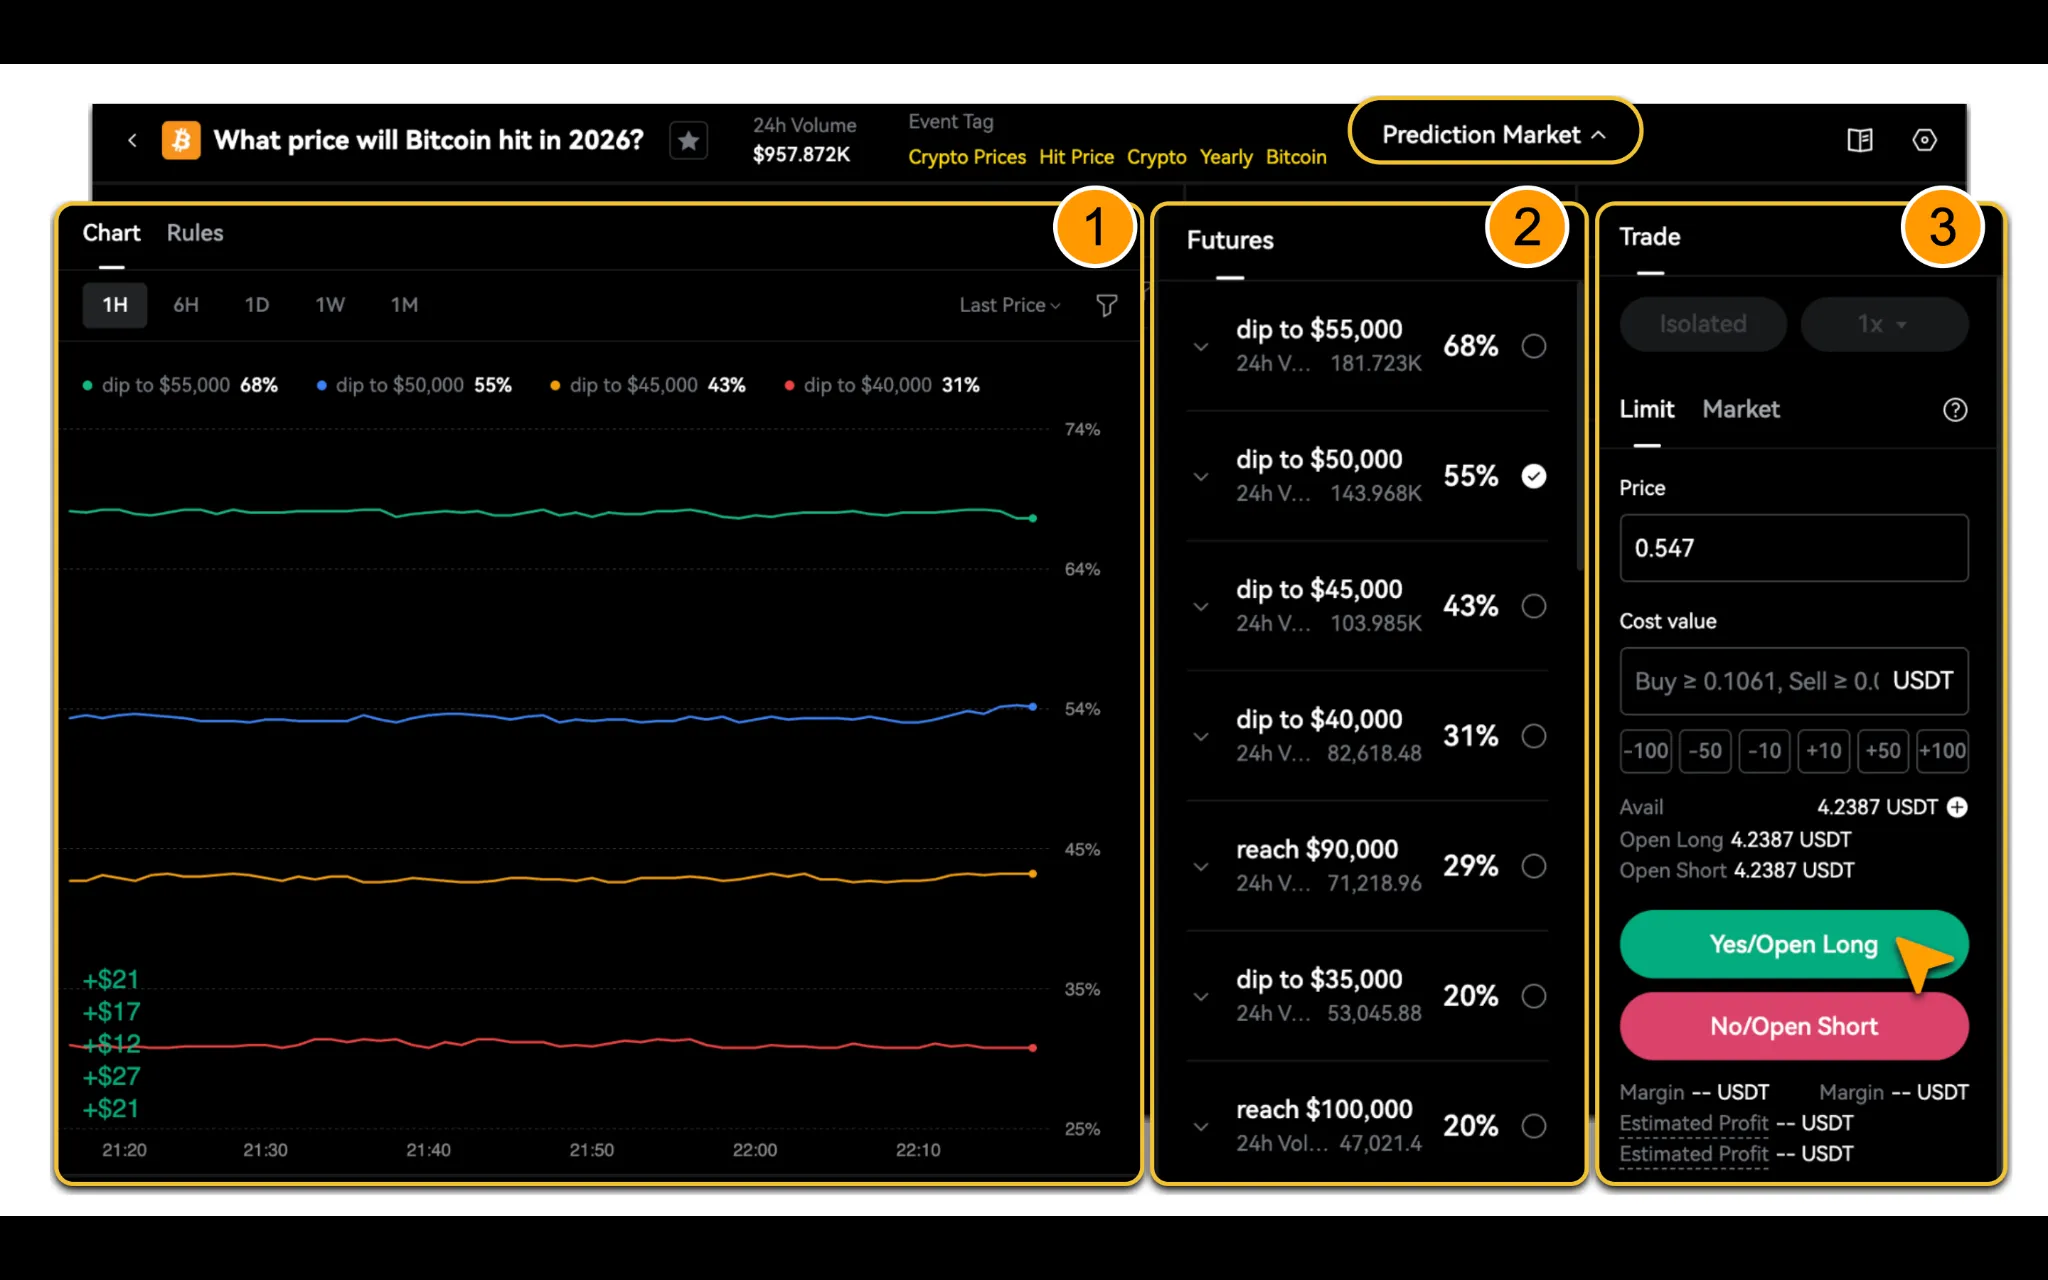Select the reach $90,000 radio button
The width and height of the screenshot is (2048, 1280).
(1533, 866)
